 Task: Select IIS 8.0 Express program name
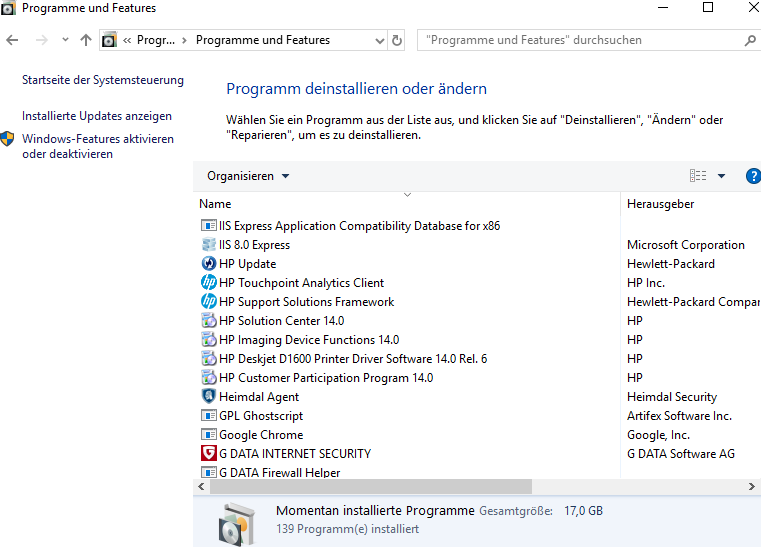[x=254, y=245]
